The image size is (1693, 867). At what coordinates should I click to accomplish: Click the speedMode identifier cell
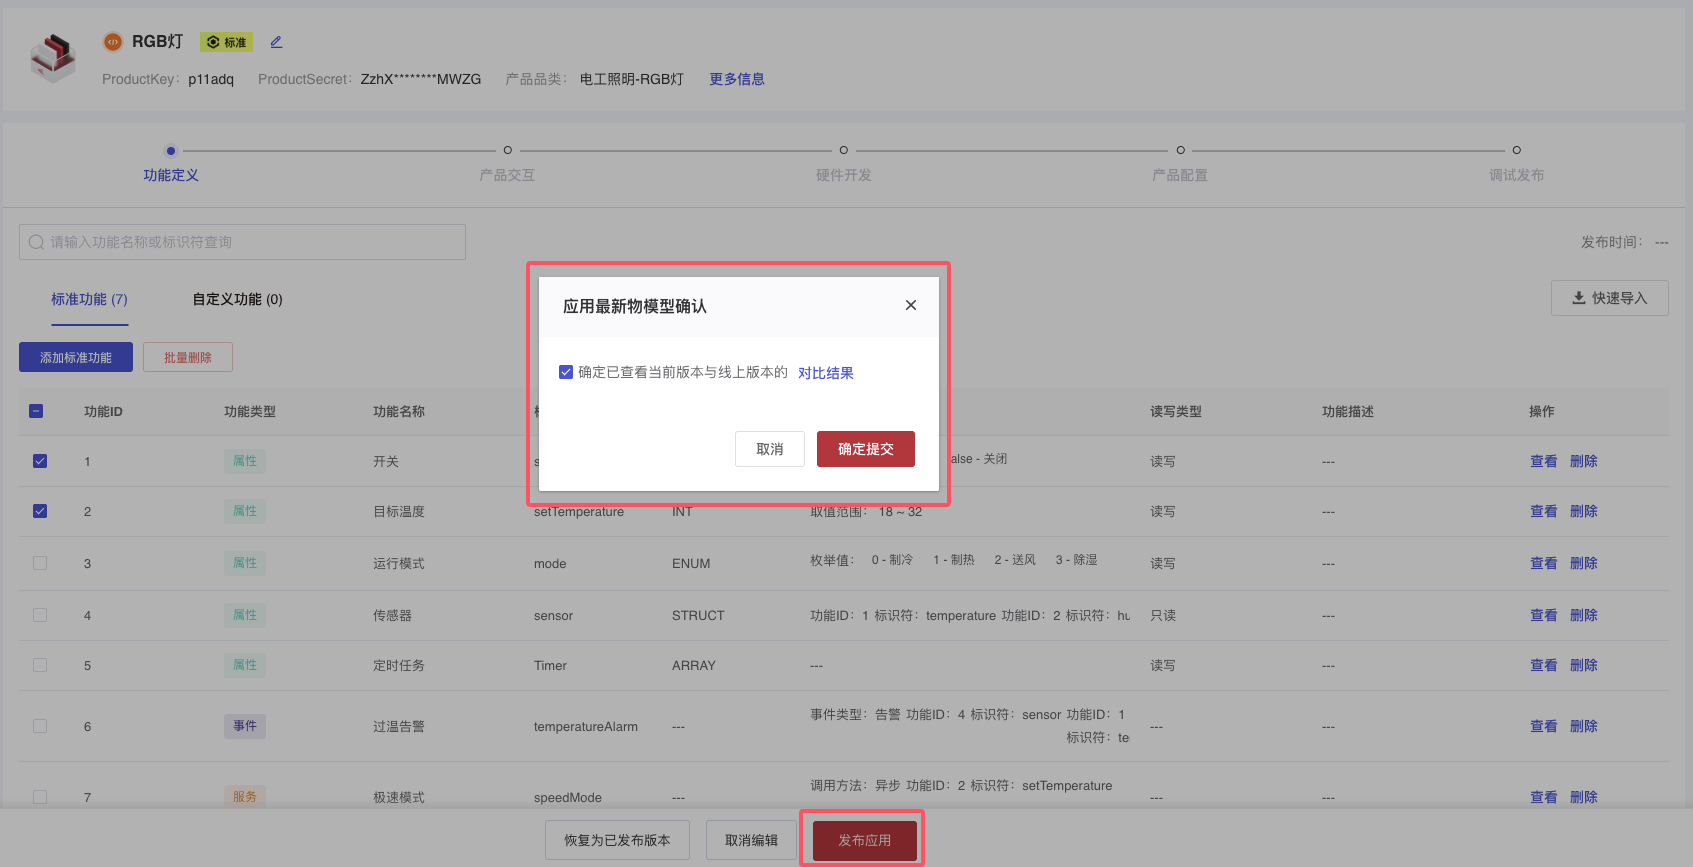click(x=568, y=797)
